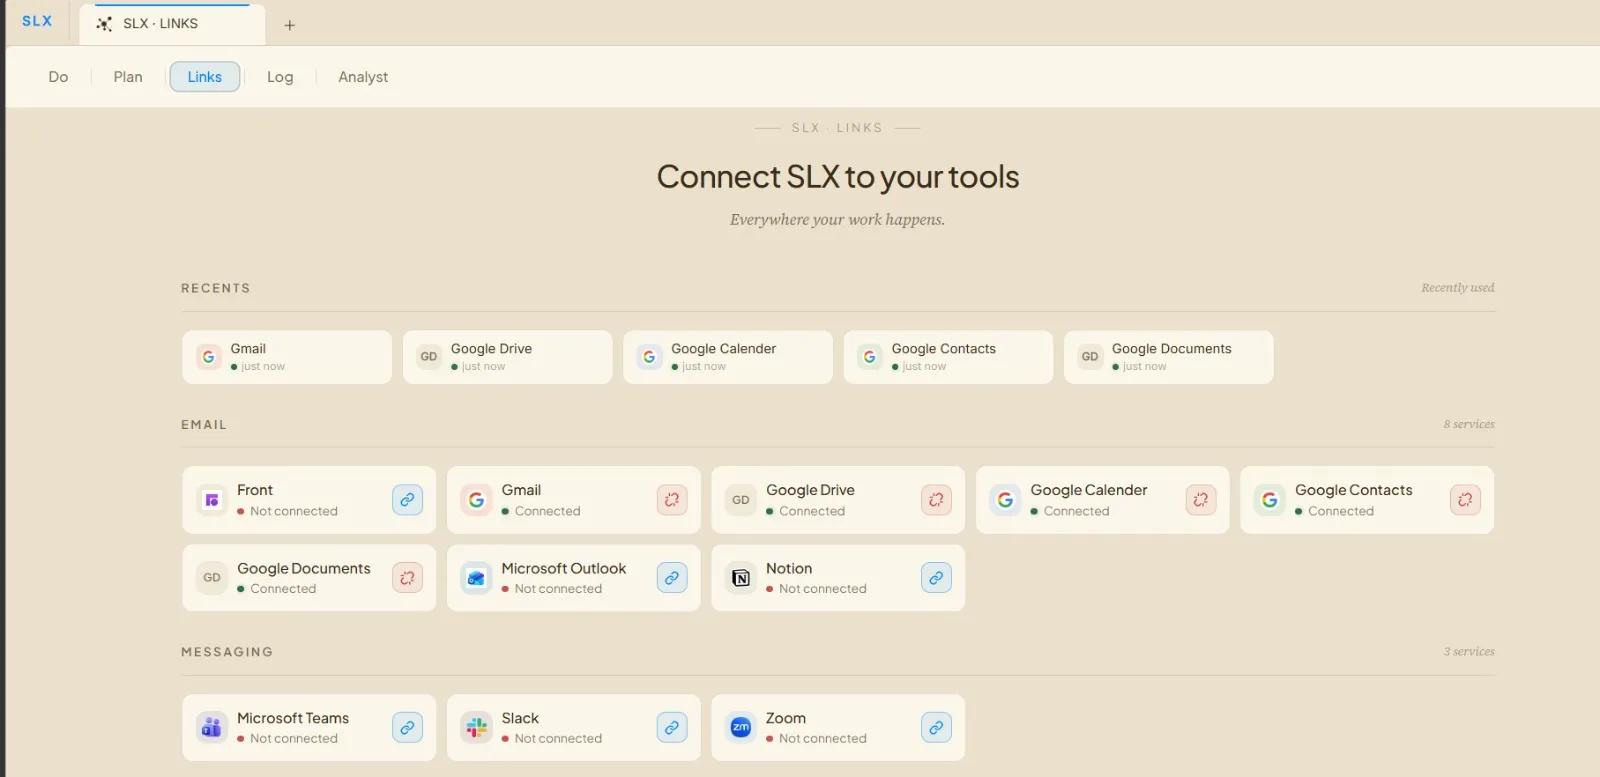The image size is (1600, 777).
Task: Connect Front using its link icon
Action: pyautogui.click(x=407, y=499)
